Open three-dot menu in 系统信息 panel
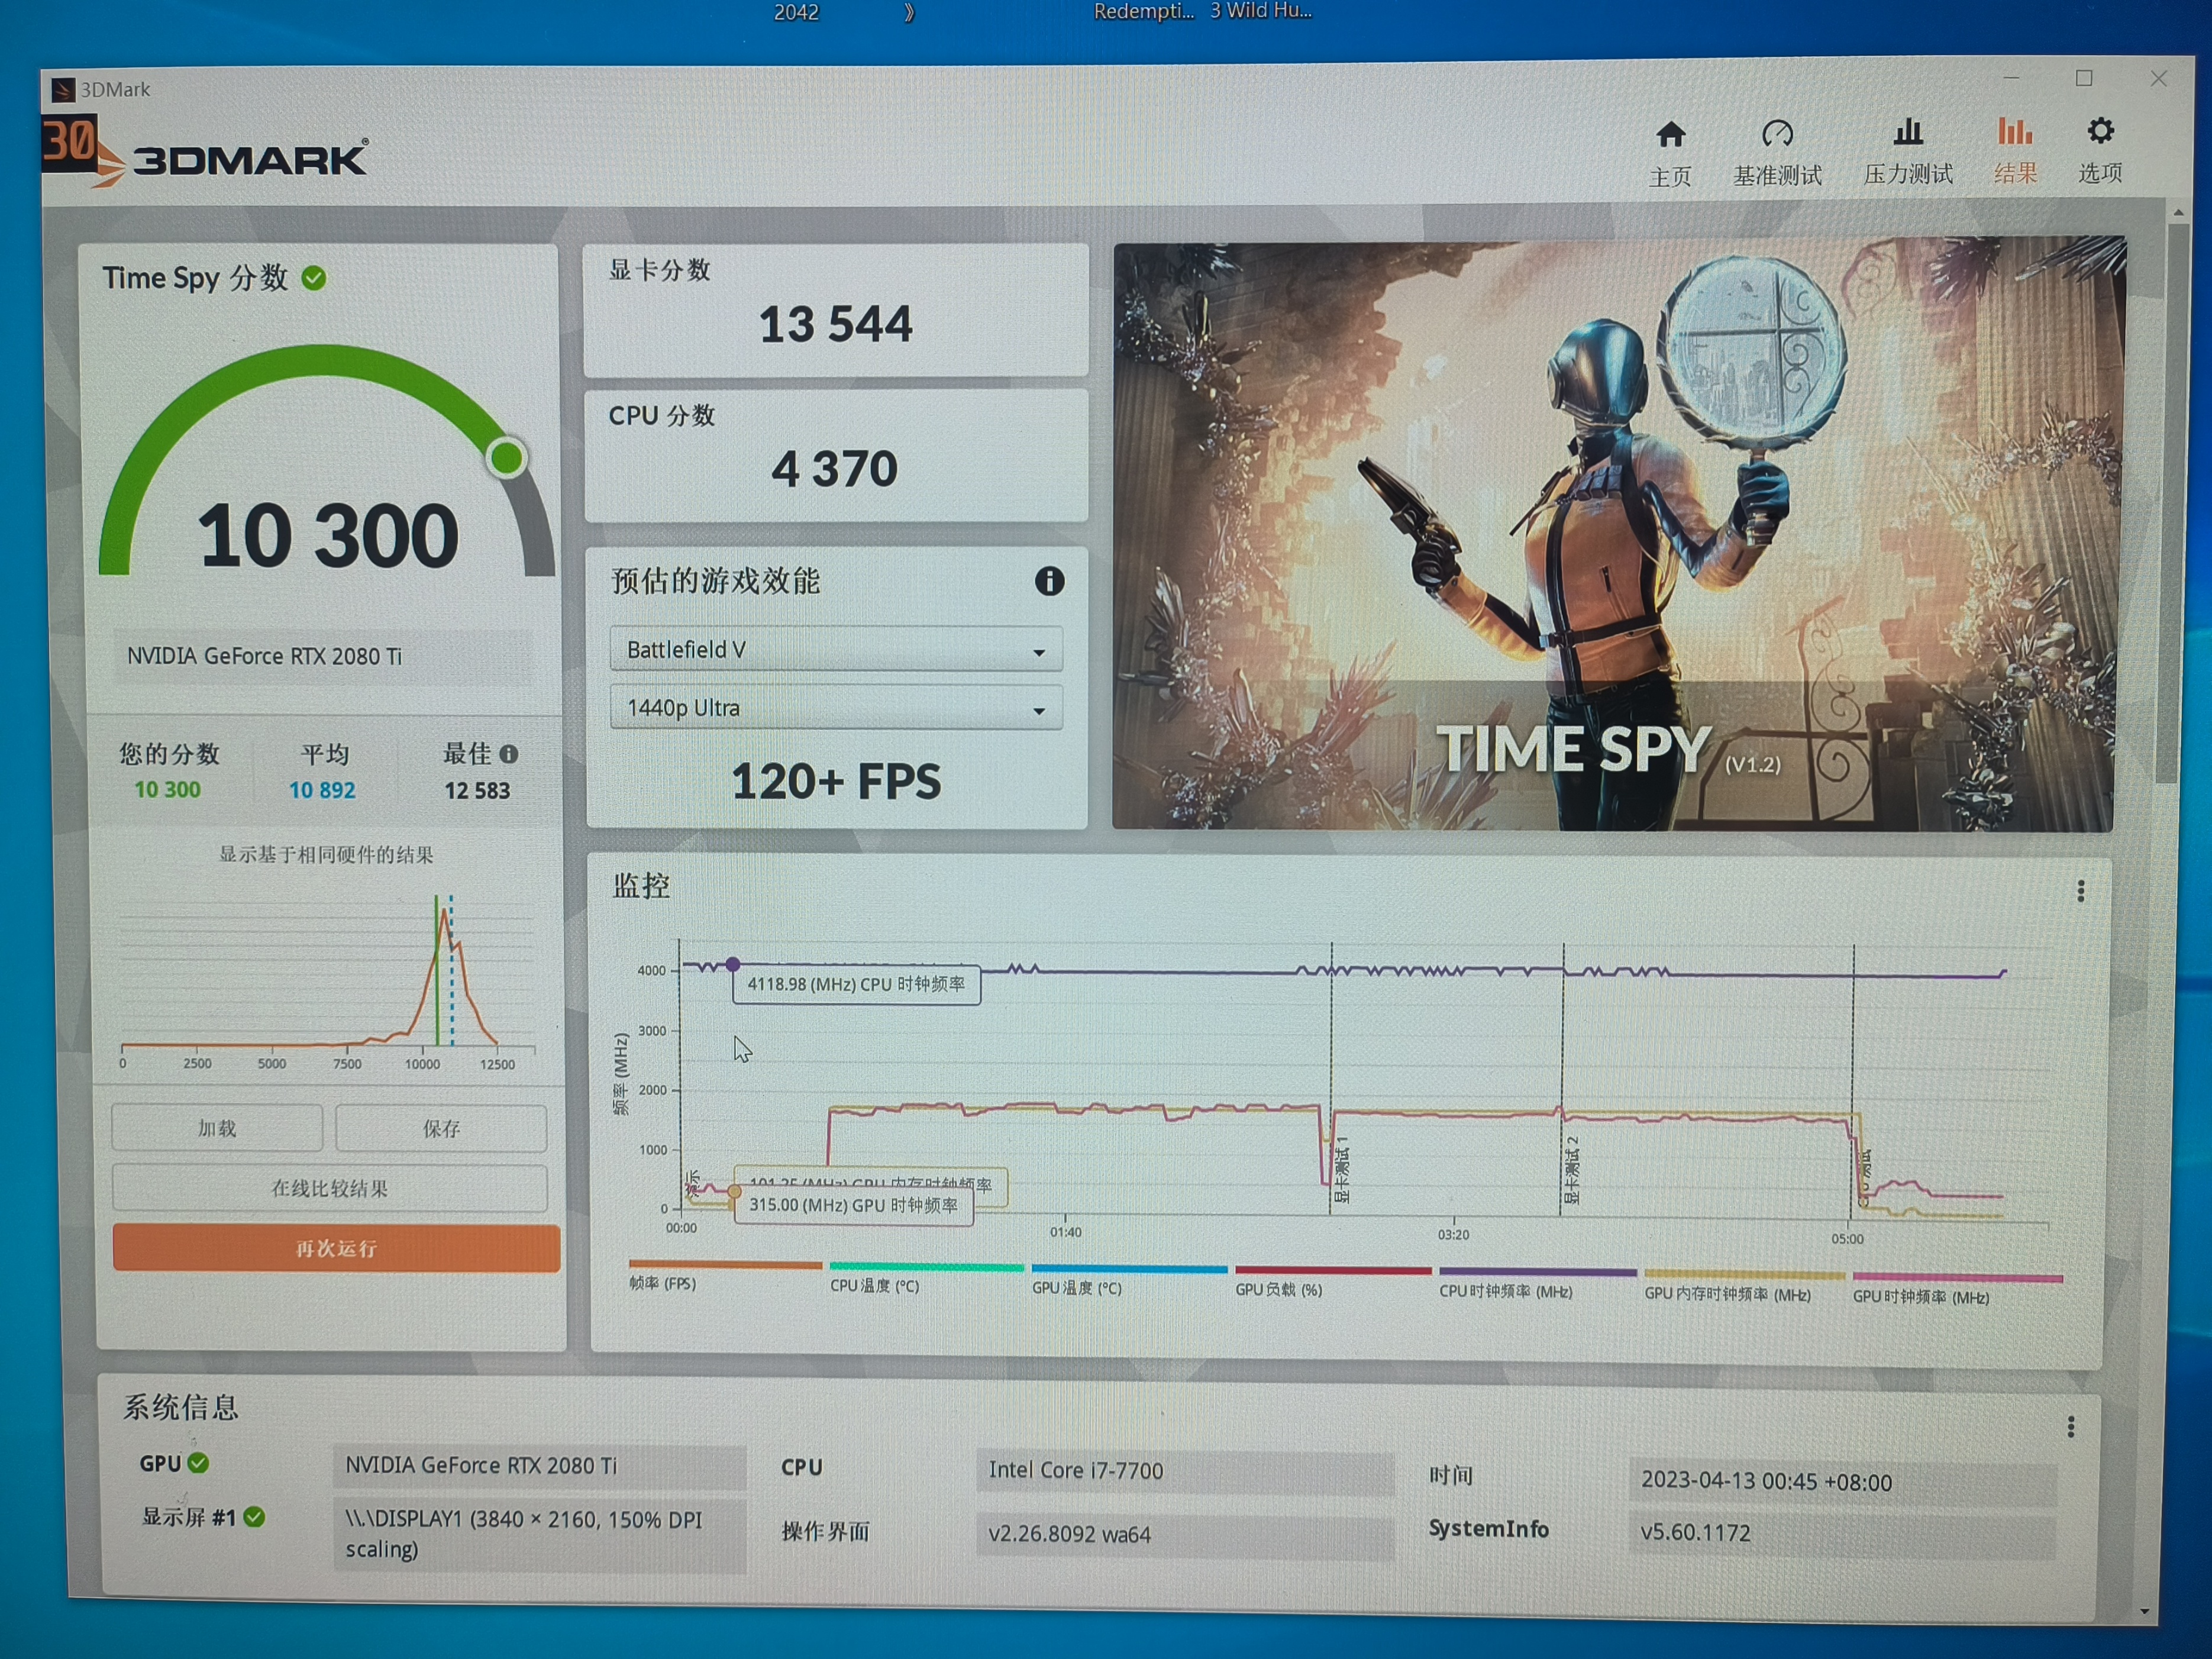This screenshot has width=2212, height=1659. (x=2070, y=1427)
